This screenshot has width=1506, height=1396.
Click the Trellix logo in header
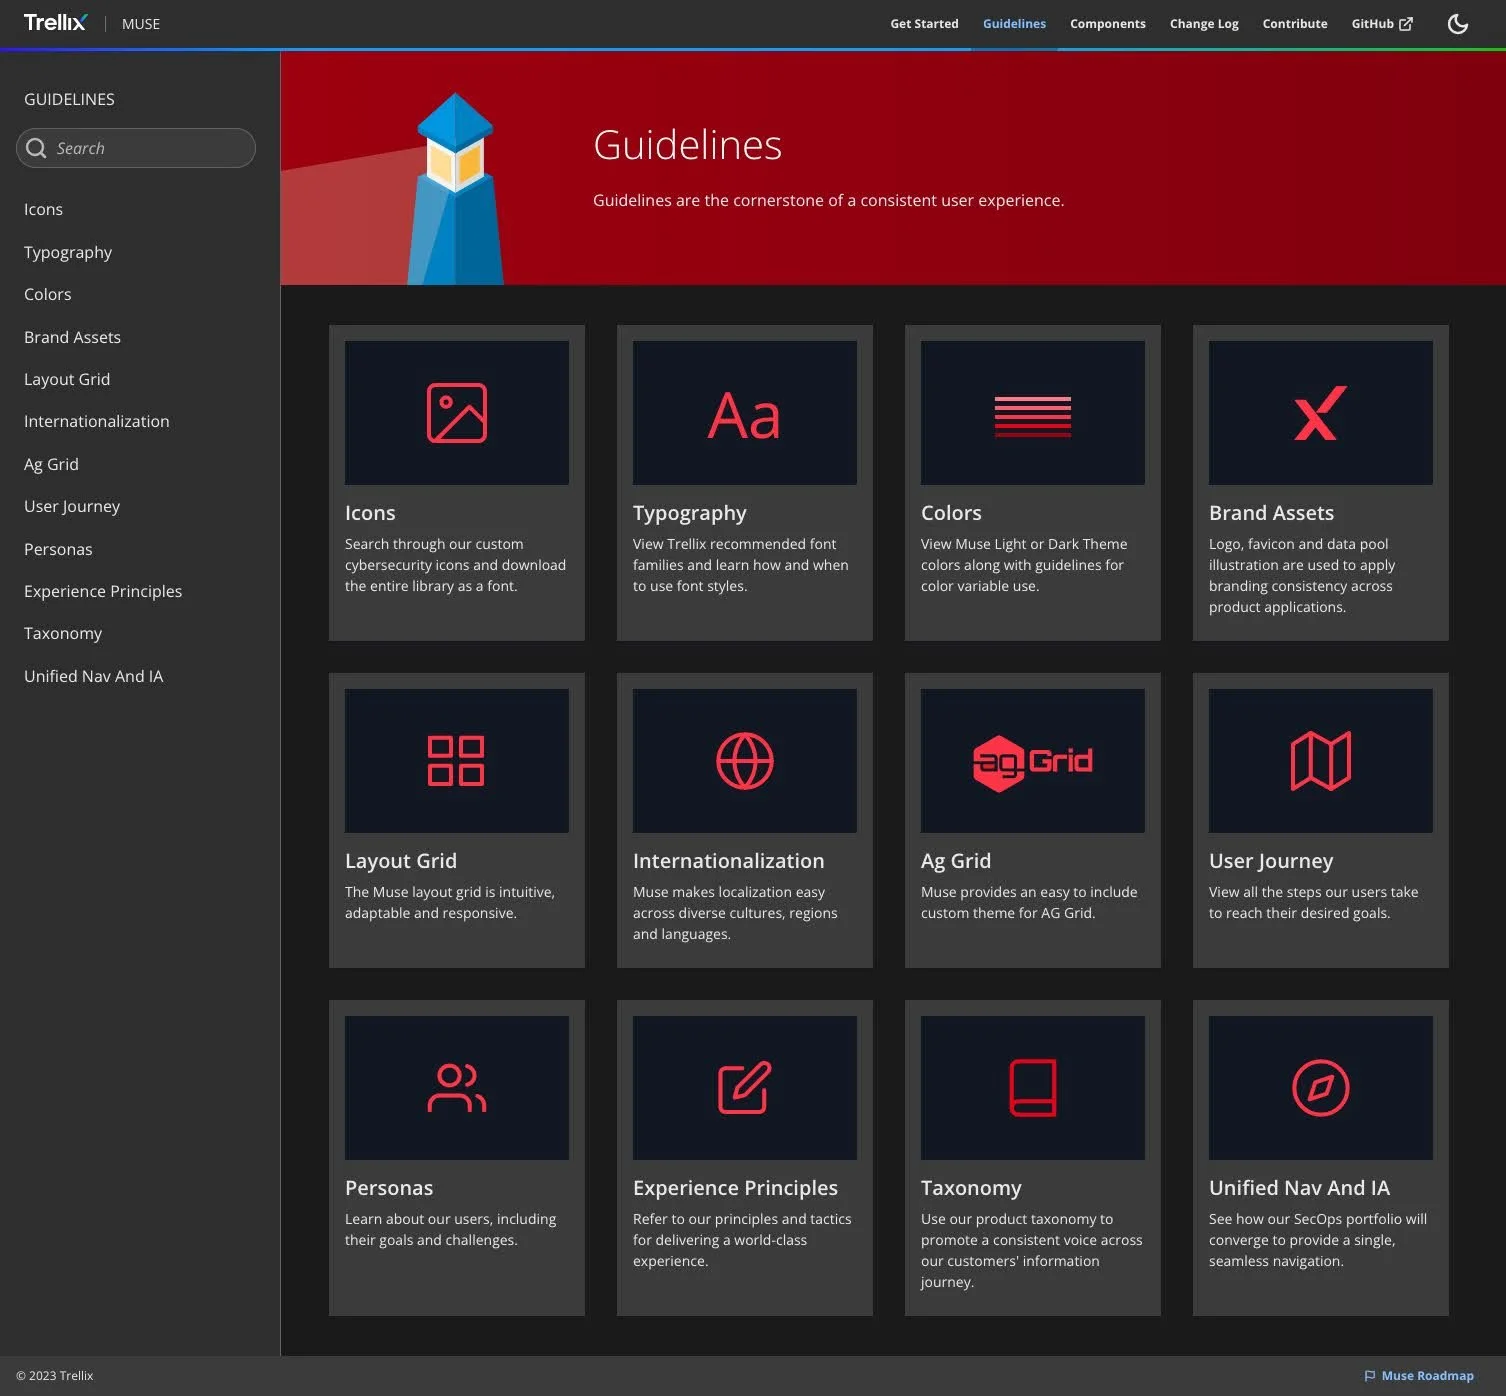[55, 22]
